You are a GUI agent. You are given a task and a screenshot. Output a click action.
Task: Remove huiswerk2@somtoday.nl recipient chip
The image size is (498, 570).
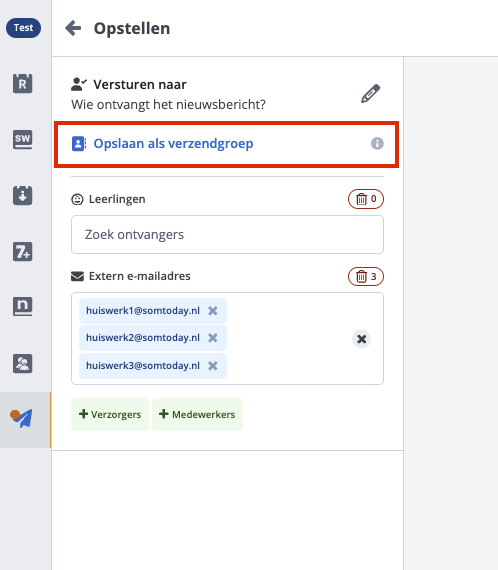213,338
